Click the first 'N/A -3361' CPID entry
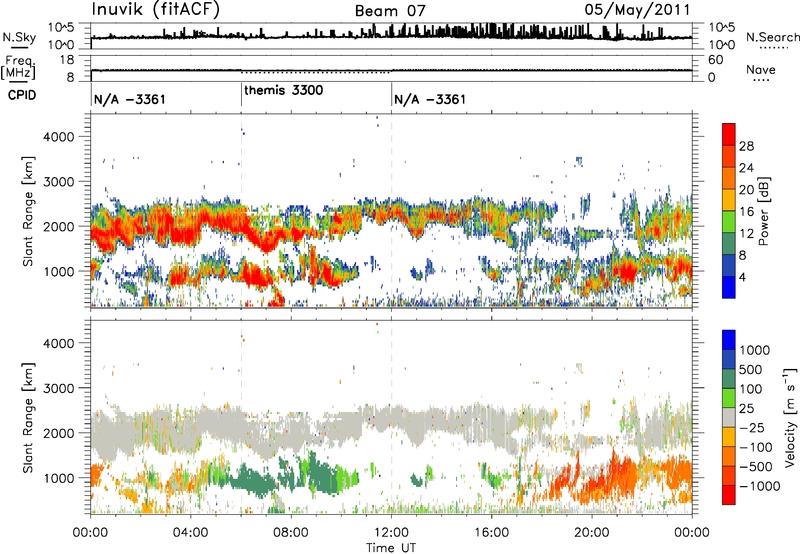Viewport: 800px width, 554px height. tap(130, 99)
